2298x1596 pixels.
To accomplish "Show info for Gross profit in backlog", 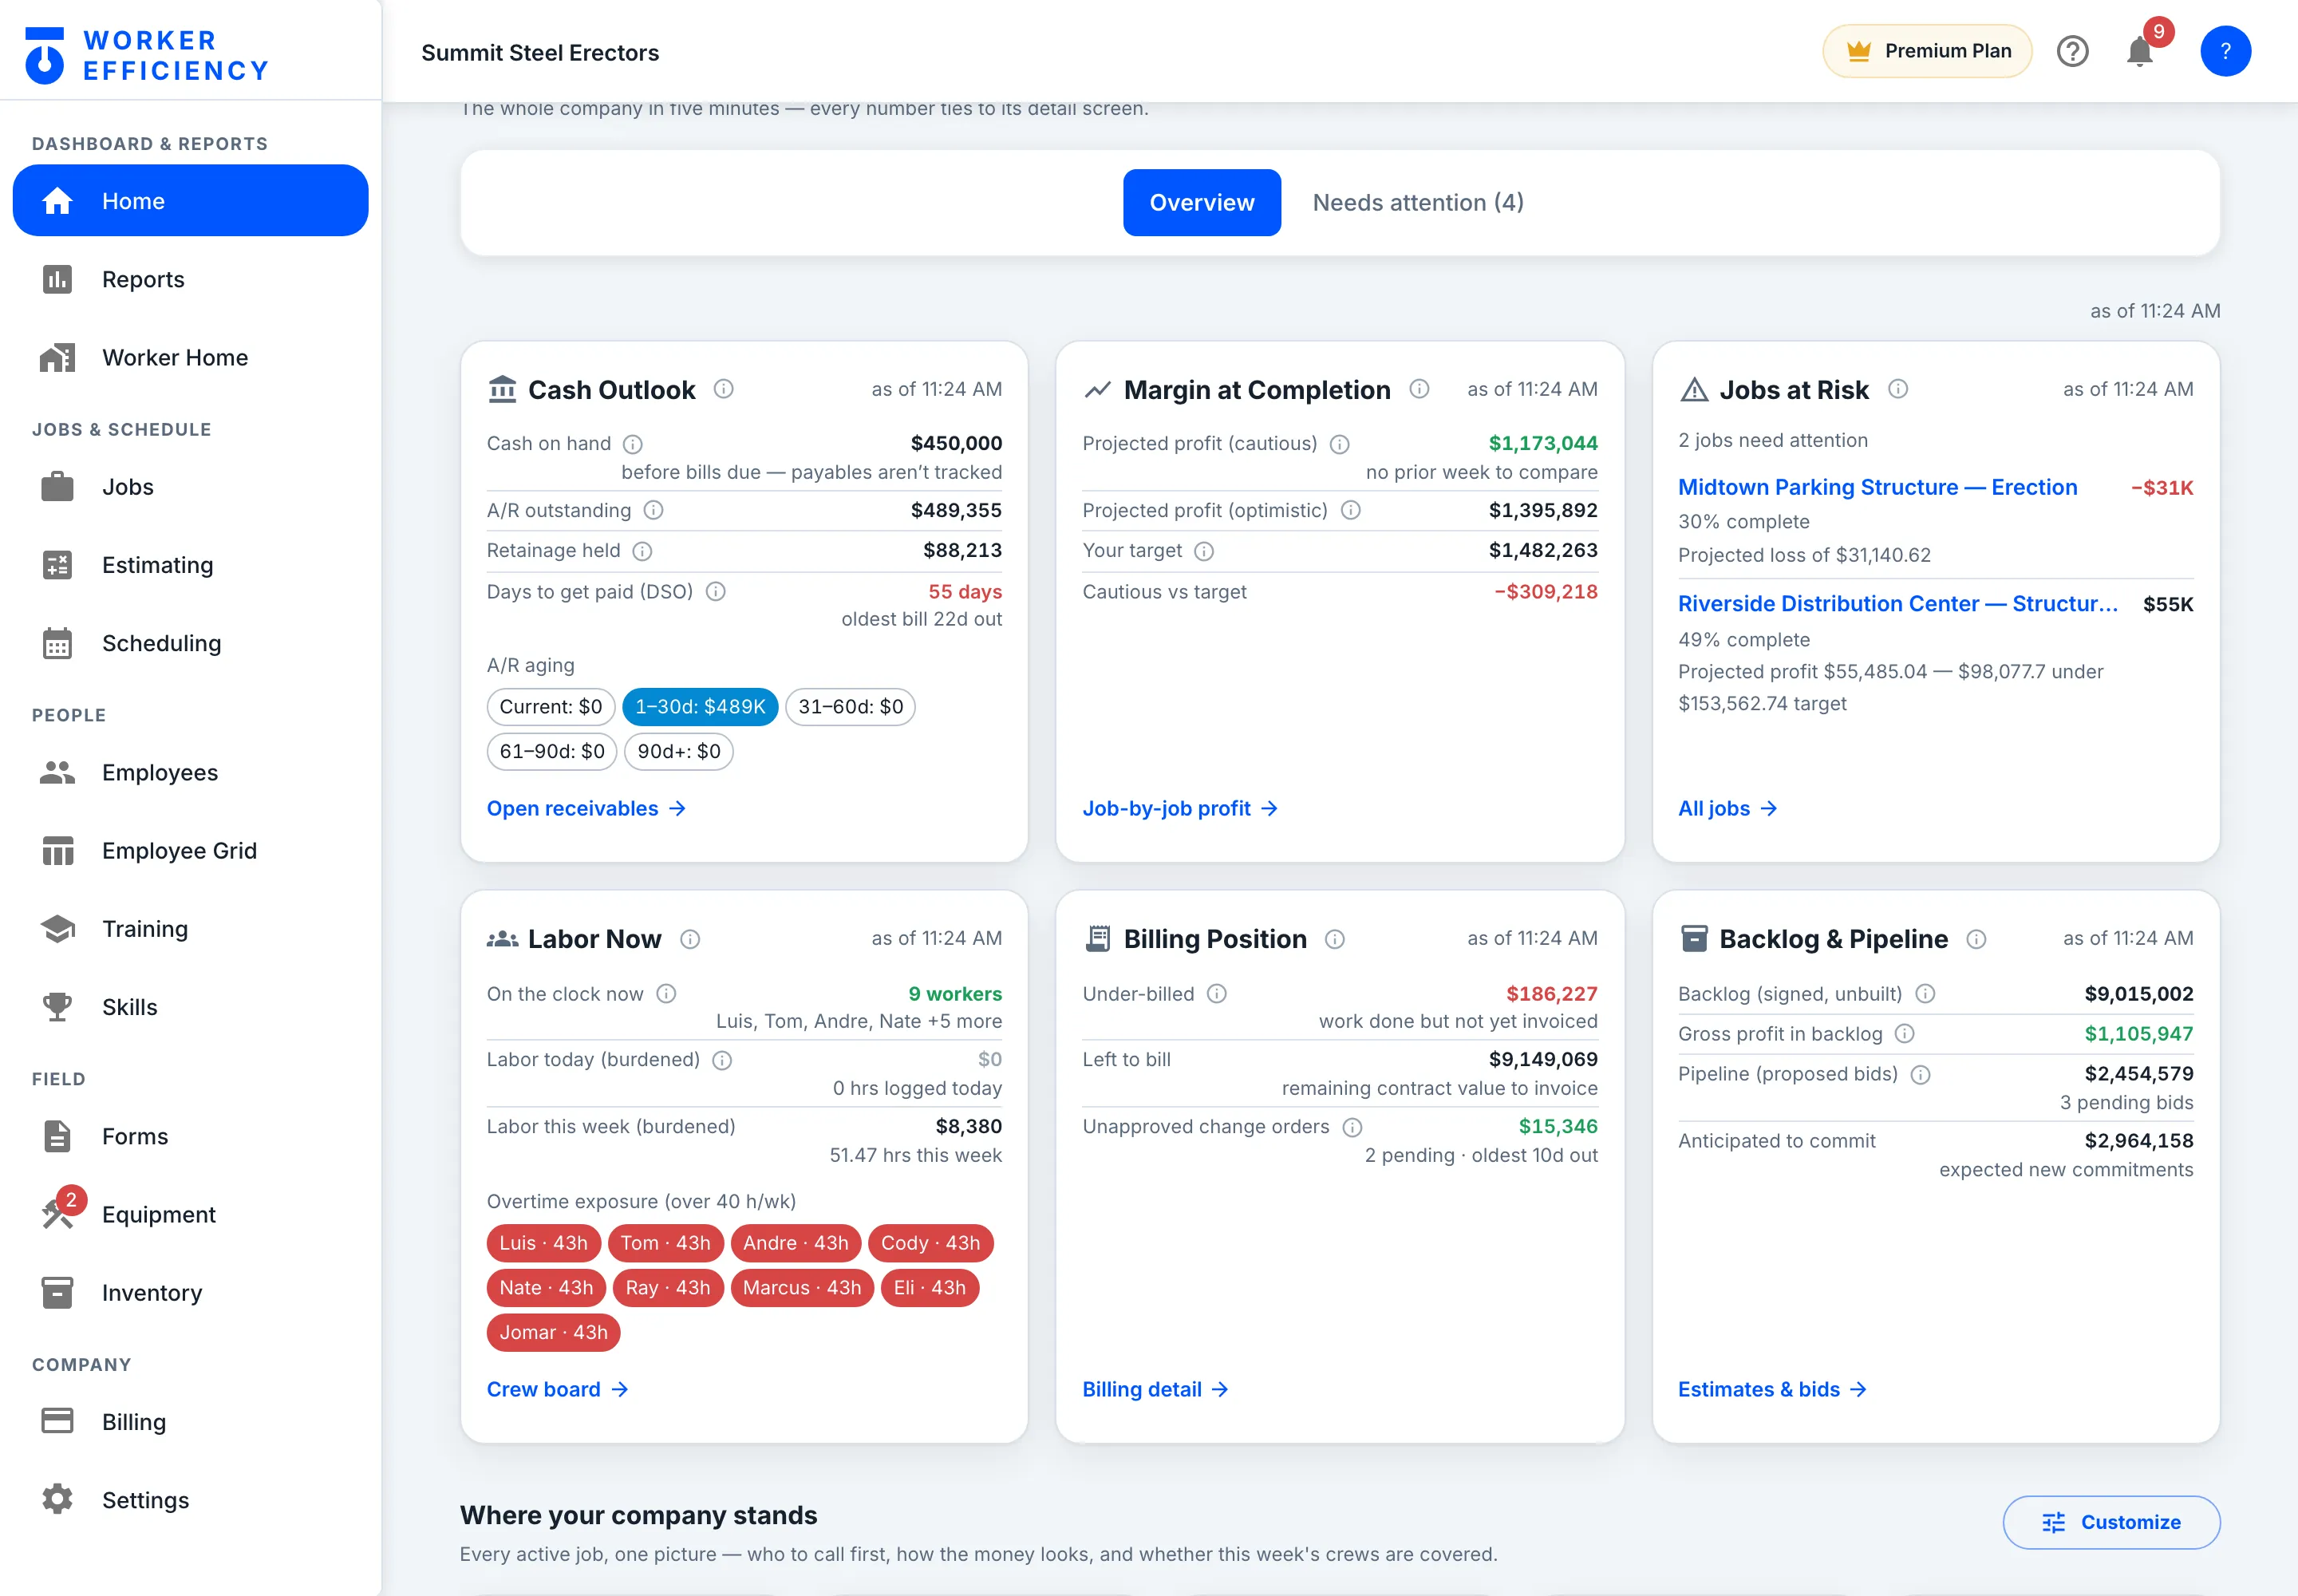I will pos(1905,1034).
